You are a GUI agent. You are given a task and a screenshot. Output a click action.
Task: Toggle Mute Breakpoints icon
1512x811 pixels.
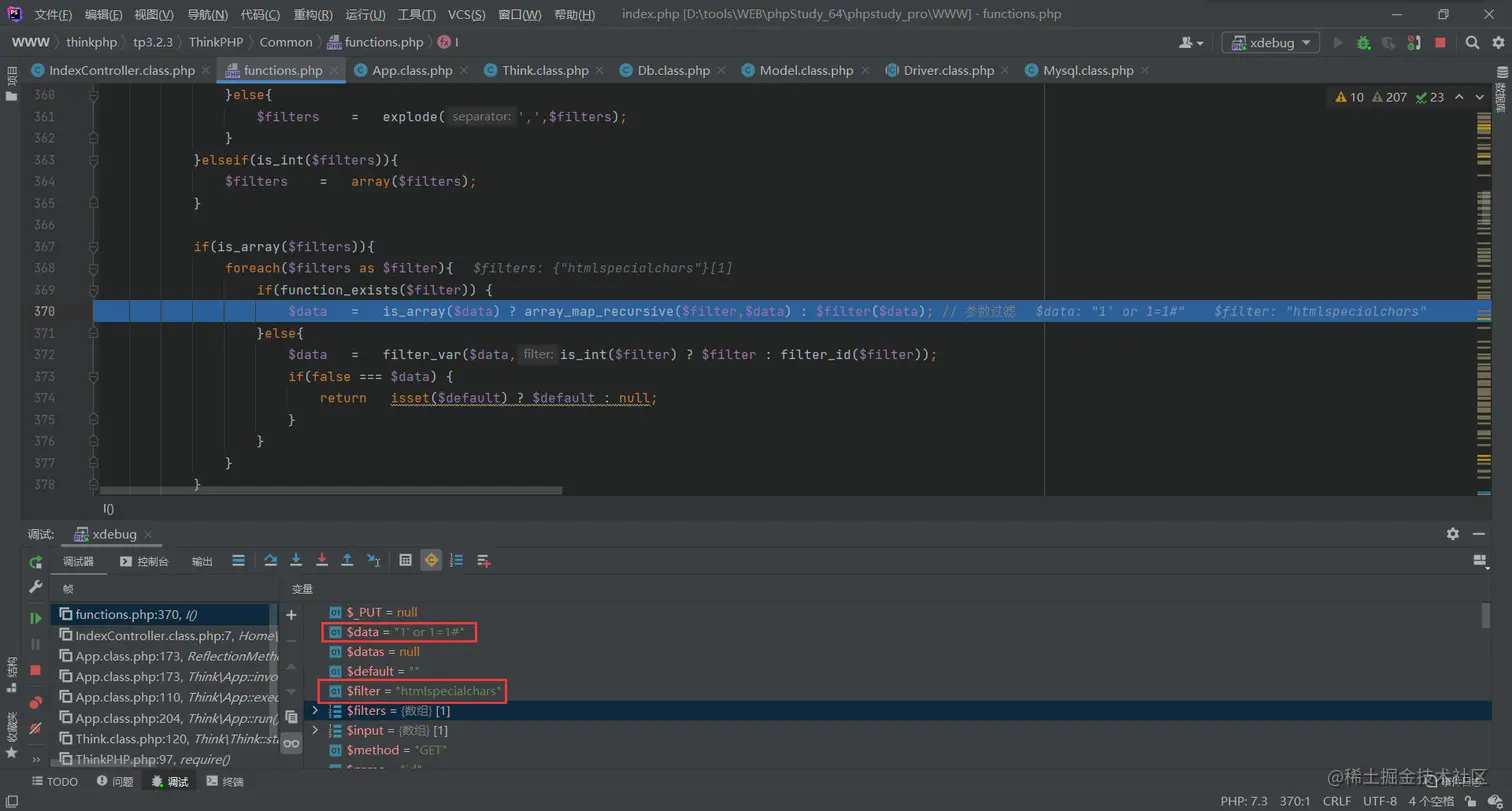[36, 729]
